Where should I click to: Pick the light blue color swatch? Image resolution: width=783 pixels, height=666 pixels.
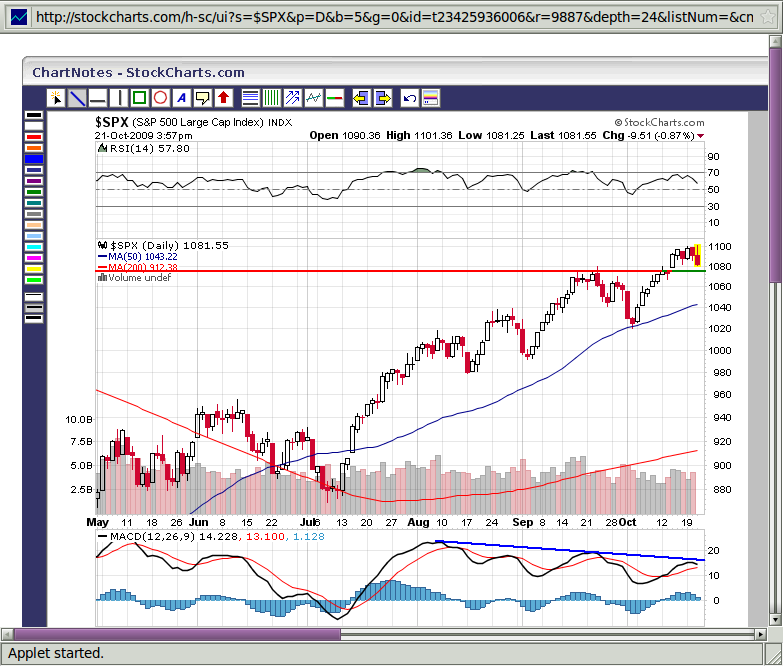tap(34, 236)
